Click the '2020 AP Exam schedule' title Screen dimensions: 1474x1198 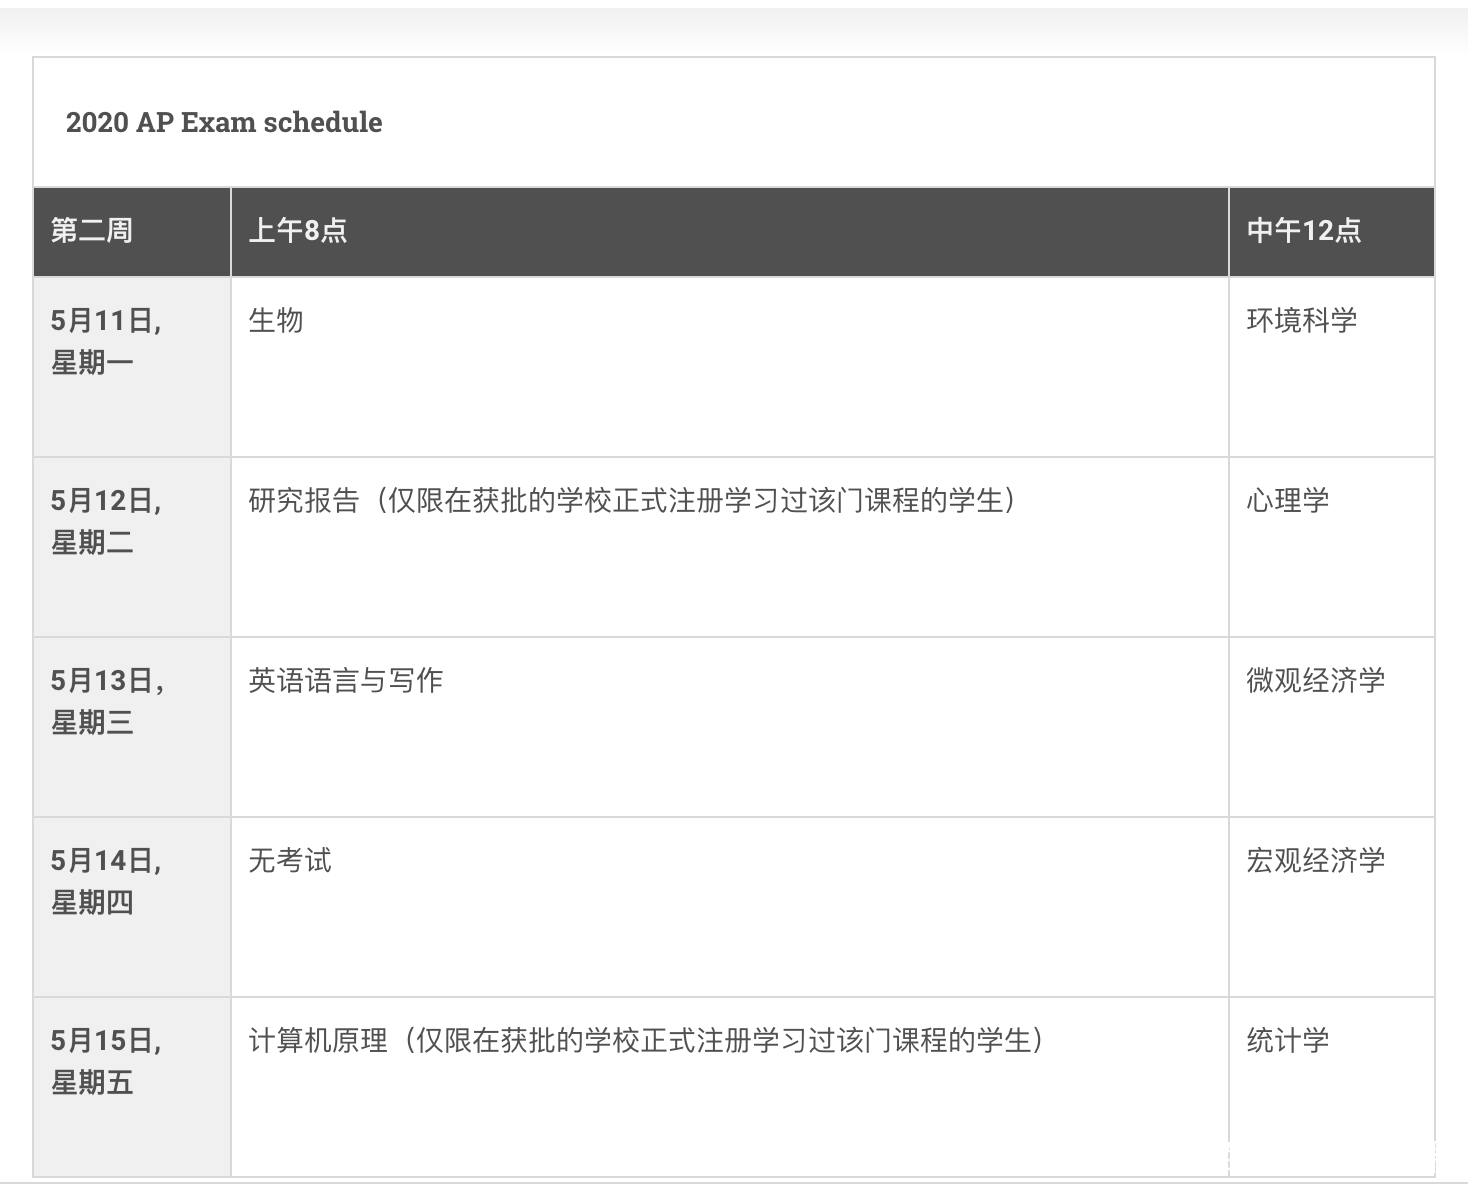(x=224, y=122)
